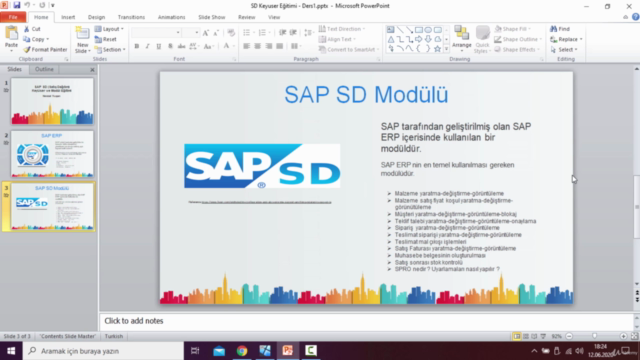Center the paragraph text
Viewport: 640px width, 360px height.
tap(258, 46)
